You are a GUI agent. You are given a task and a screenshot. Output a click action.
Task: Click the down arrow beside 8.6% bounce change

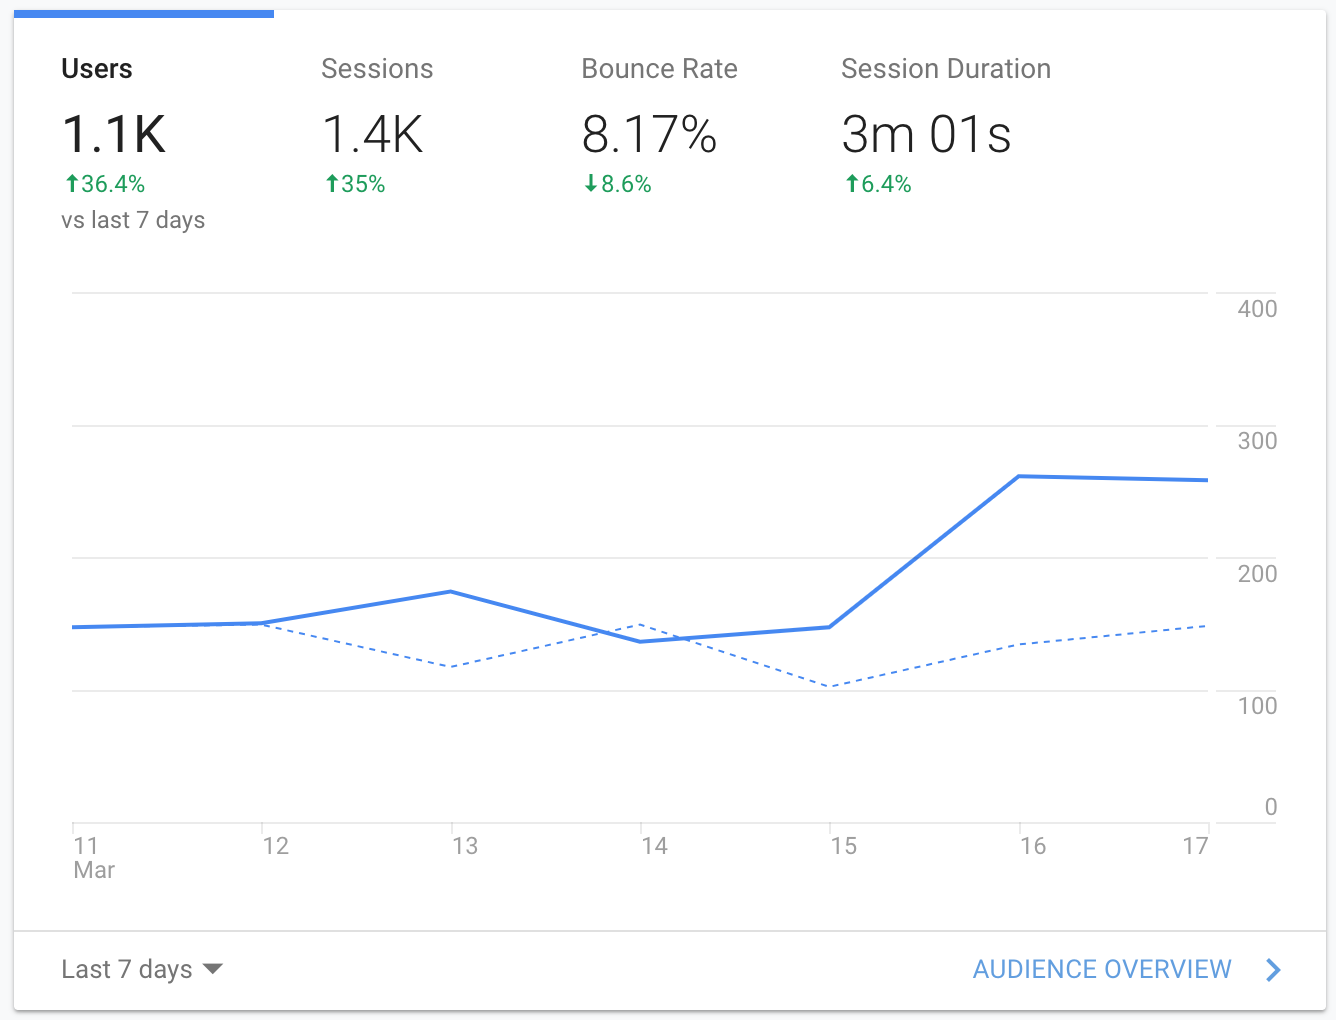click(591, 184)
